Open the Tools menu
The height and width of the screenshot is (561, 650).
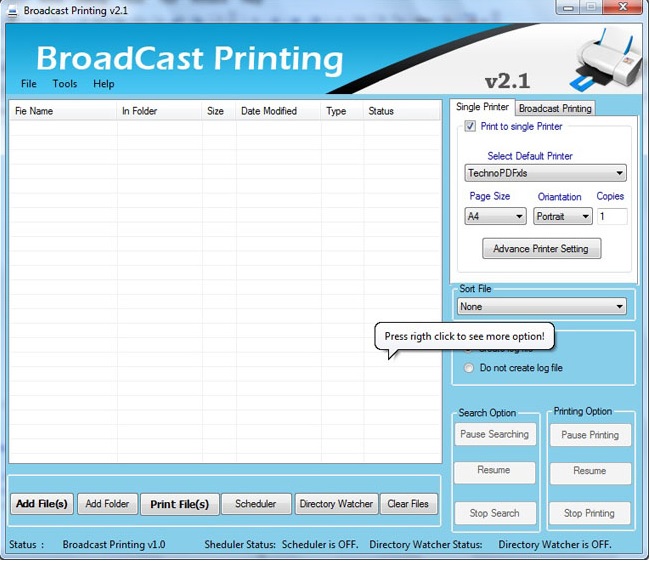(x=65, y=84)
